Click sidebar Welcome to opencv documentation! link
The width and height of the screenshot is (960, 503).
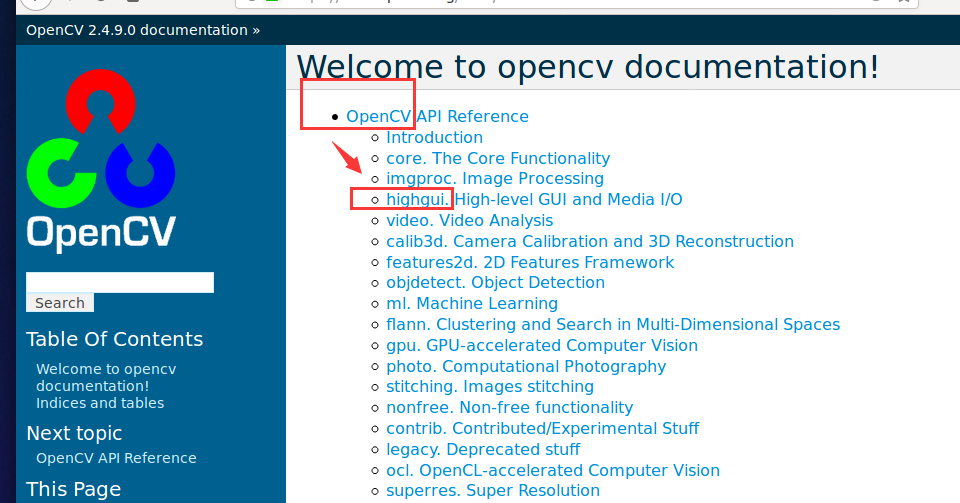pos(106,378)
